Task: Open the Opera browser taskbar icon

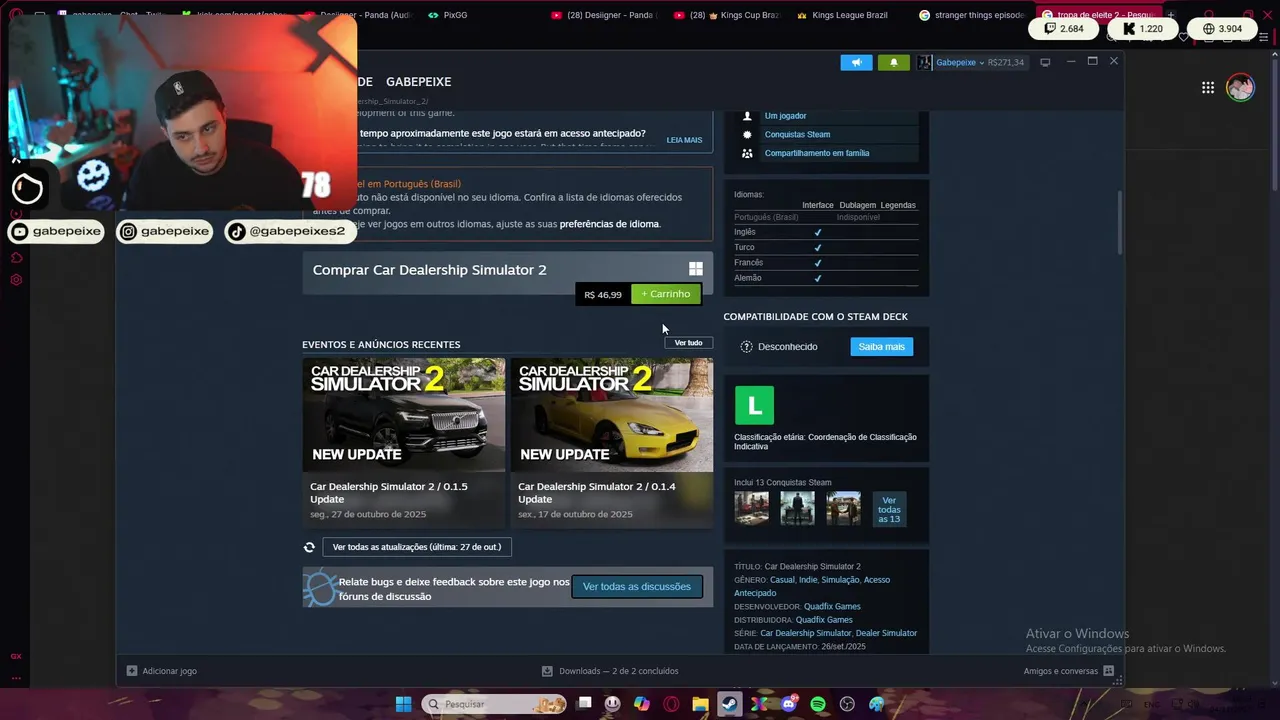Action: point(671,704)
